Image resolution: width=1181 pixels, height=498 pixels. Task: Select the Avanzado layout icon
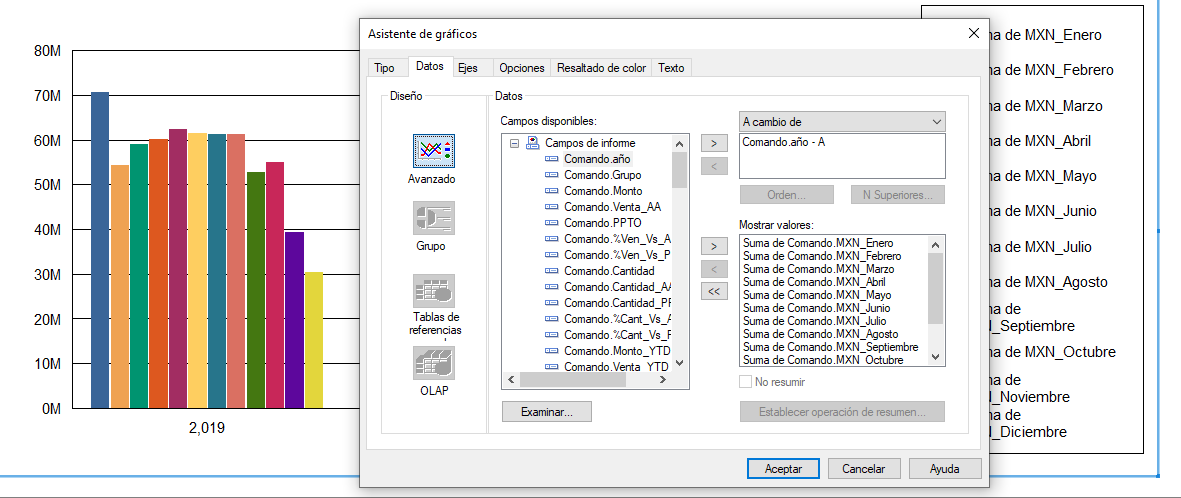click(x=433, y=151)
